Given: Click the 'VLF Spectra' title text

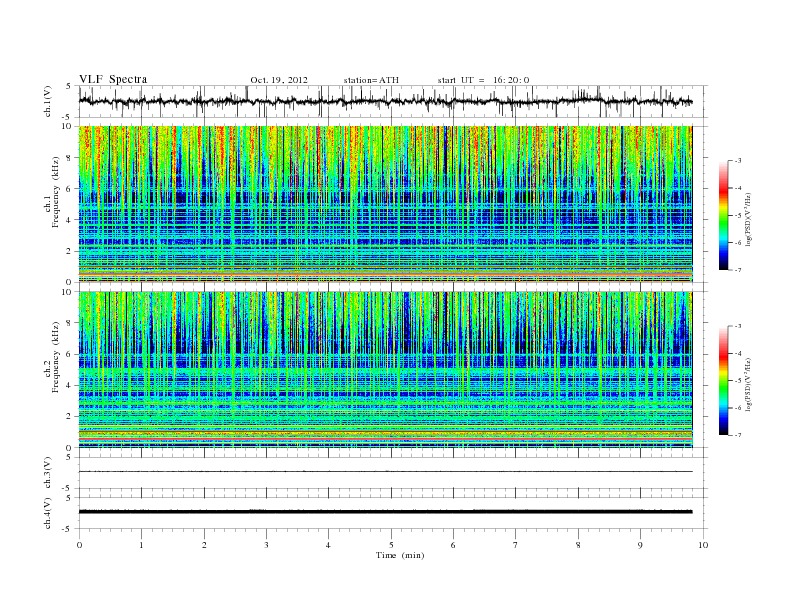Looking at the screenshot, I should coord(113,79).
